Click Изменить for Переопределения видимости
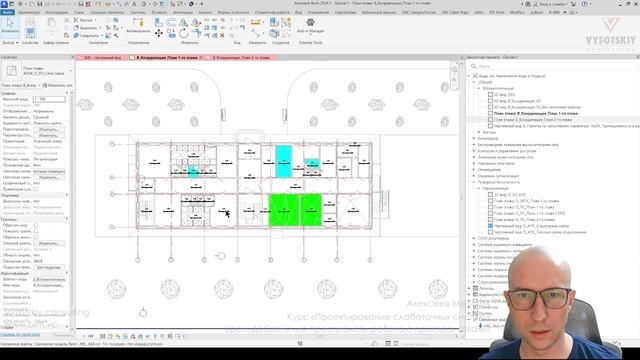Image resolution: width=640 pixels, height=360 pixels. [49, 129]
